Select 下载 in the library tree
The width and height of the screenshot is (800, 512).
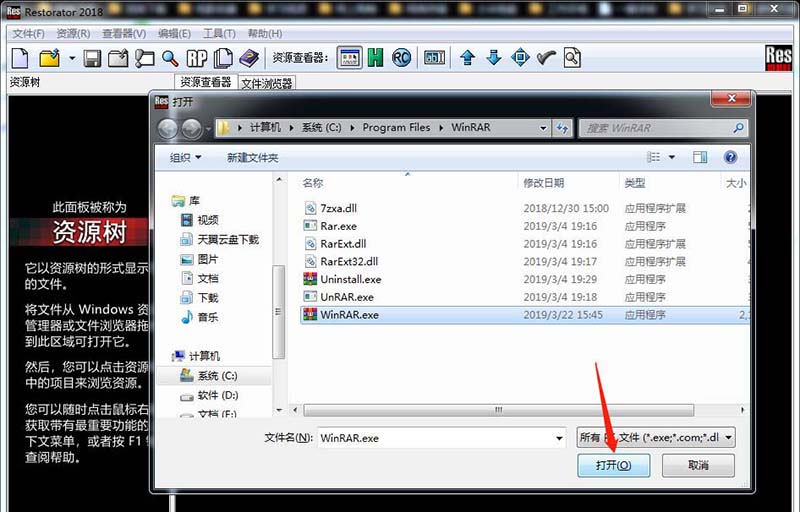point(200,298)
